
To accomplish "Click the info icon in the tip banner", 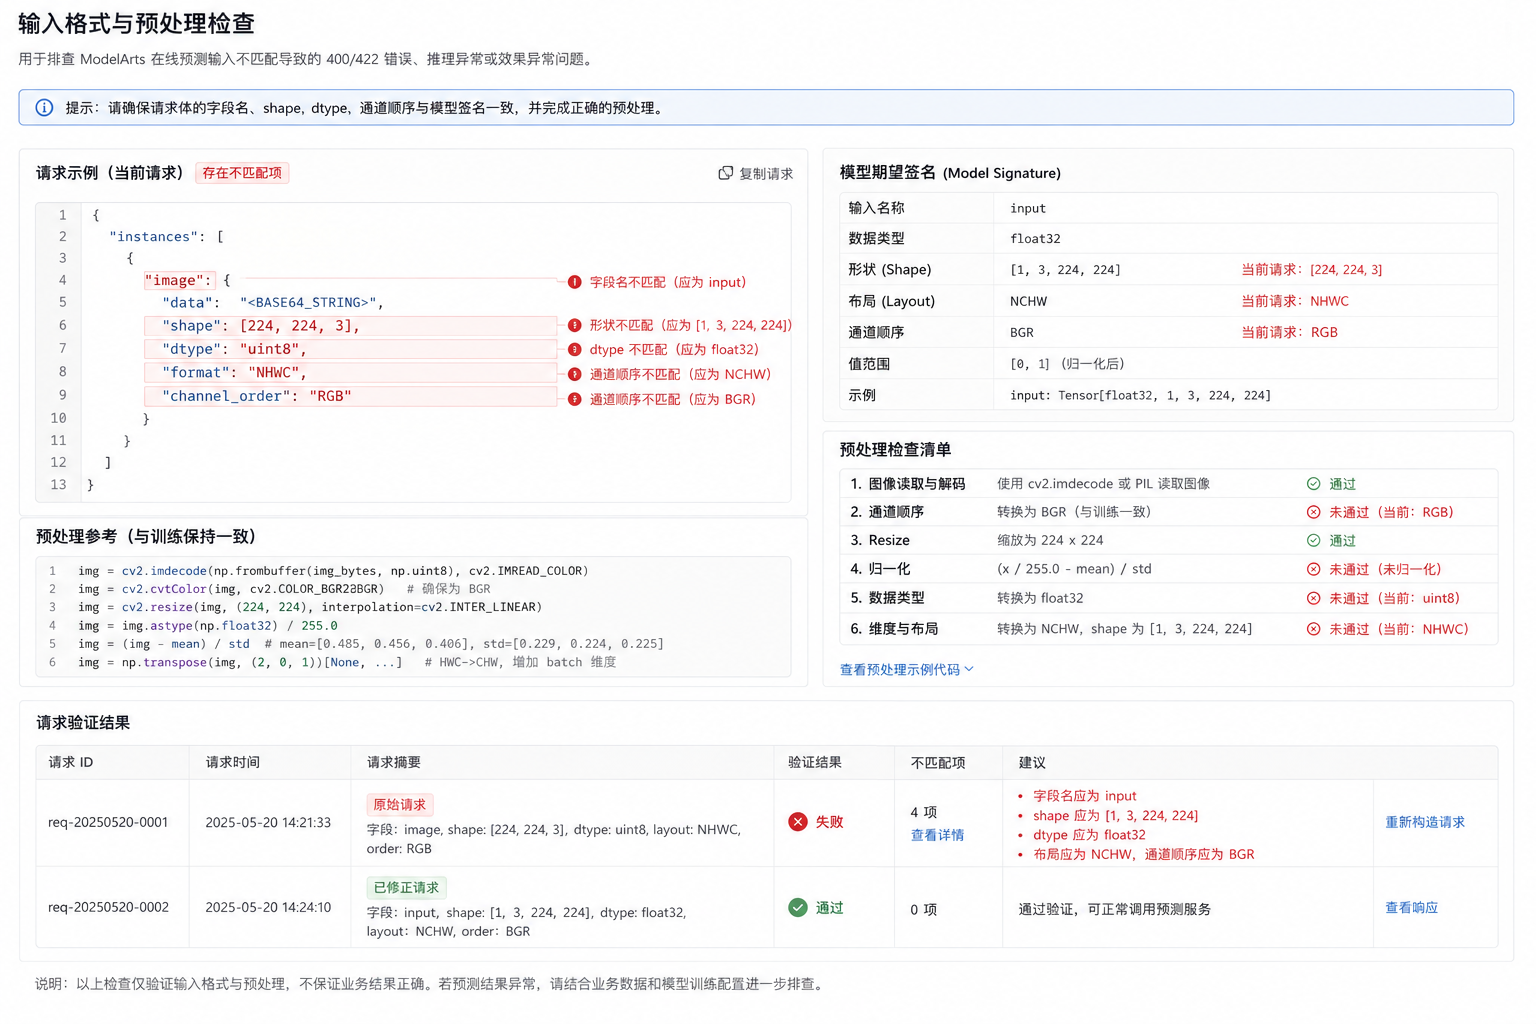I will click(44, 108).
